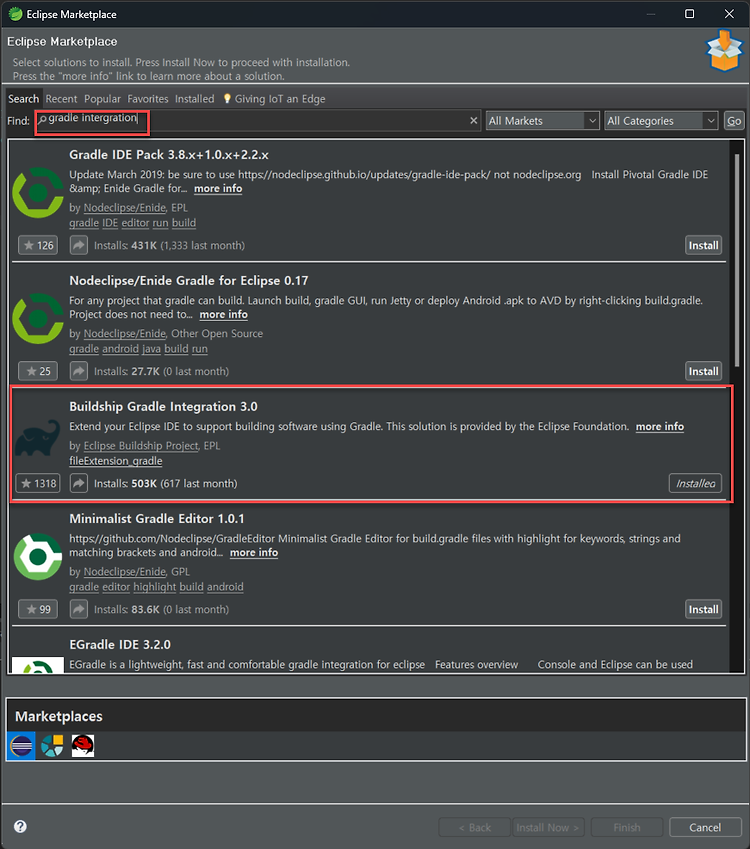This screenshot has width=750, height=849.
Task: Install Nodeclipse/Enide Gradle for Eclipse
Action: coord(703,371)
